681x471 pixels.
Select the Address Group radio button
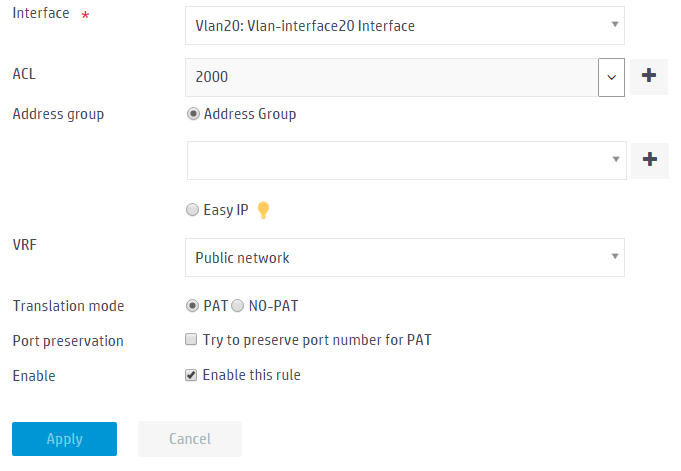pos(193,114)
